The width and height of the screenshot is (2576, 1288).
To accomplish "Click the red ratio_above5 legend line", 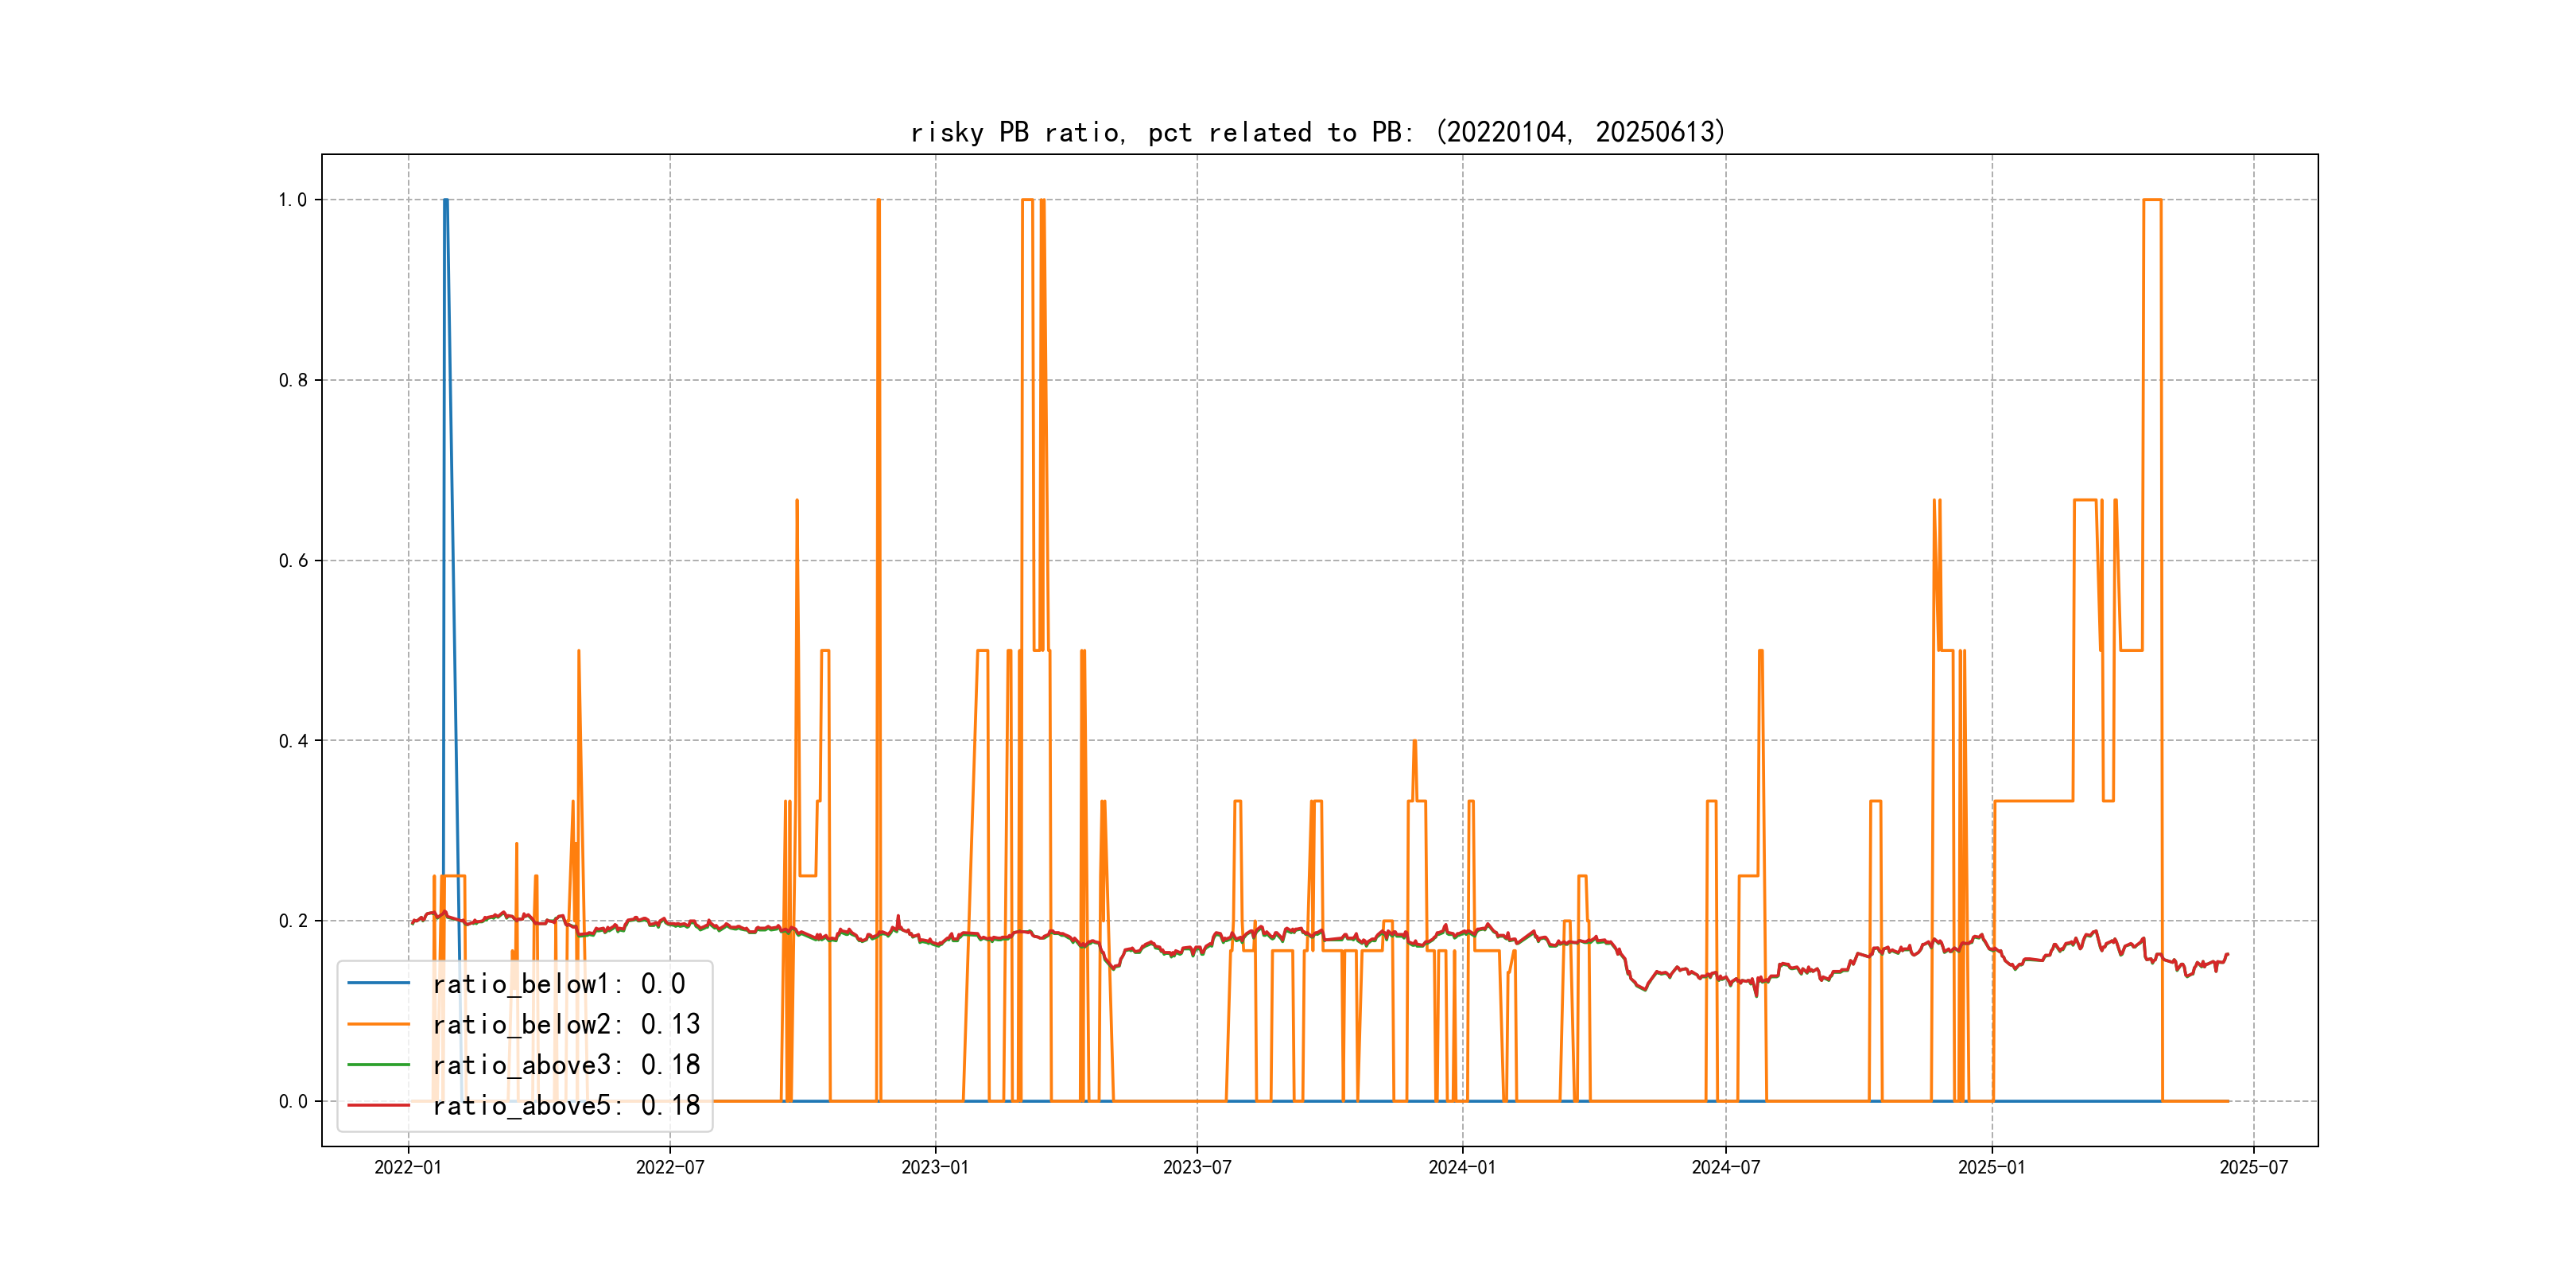I will pyautogui.click(x=378, y=1105).
